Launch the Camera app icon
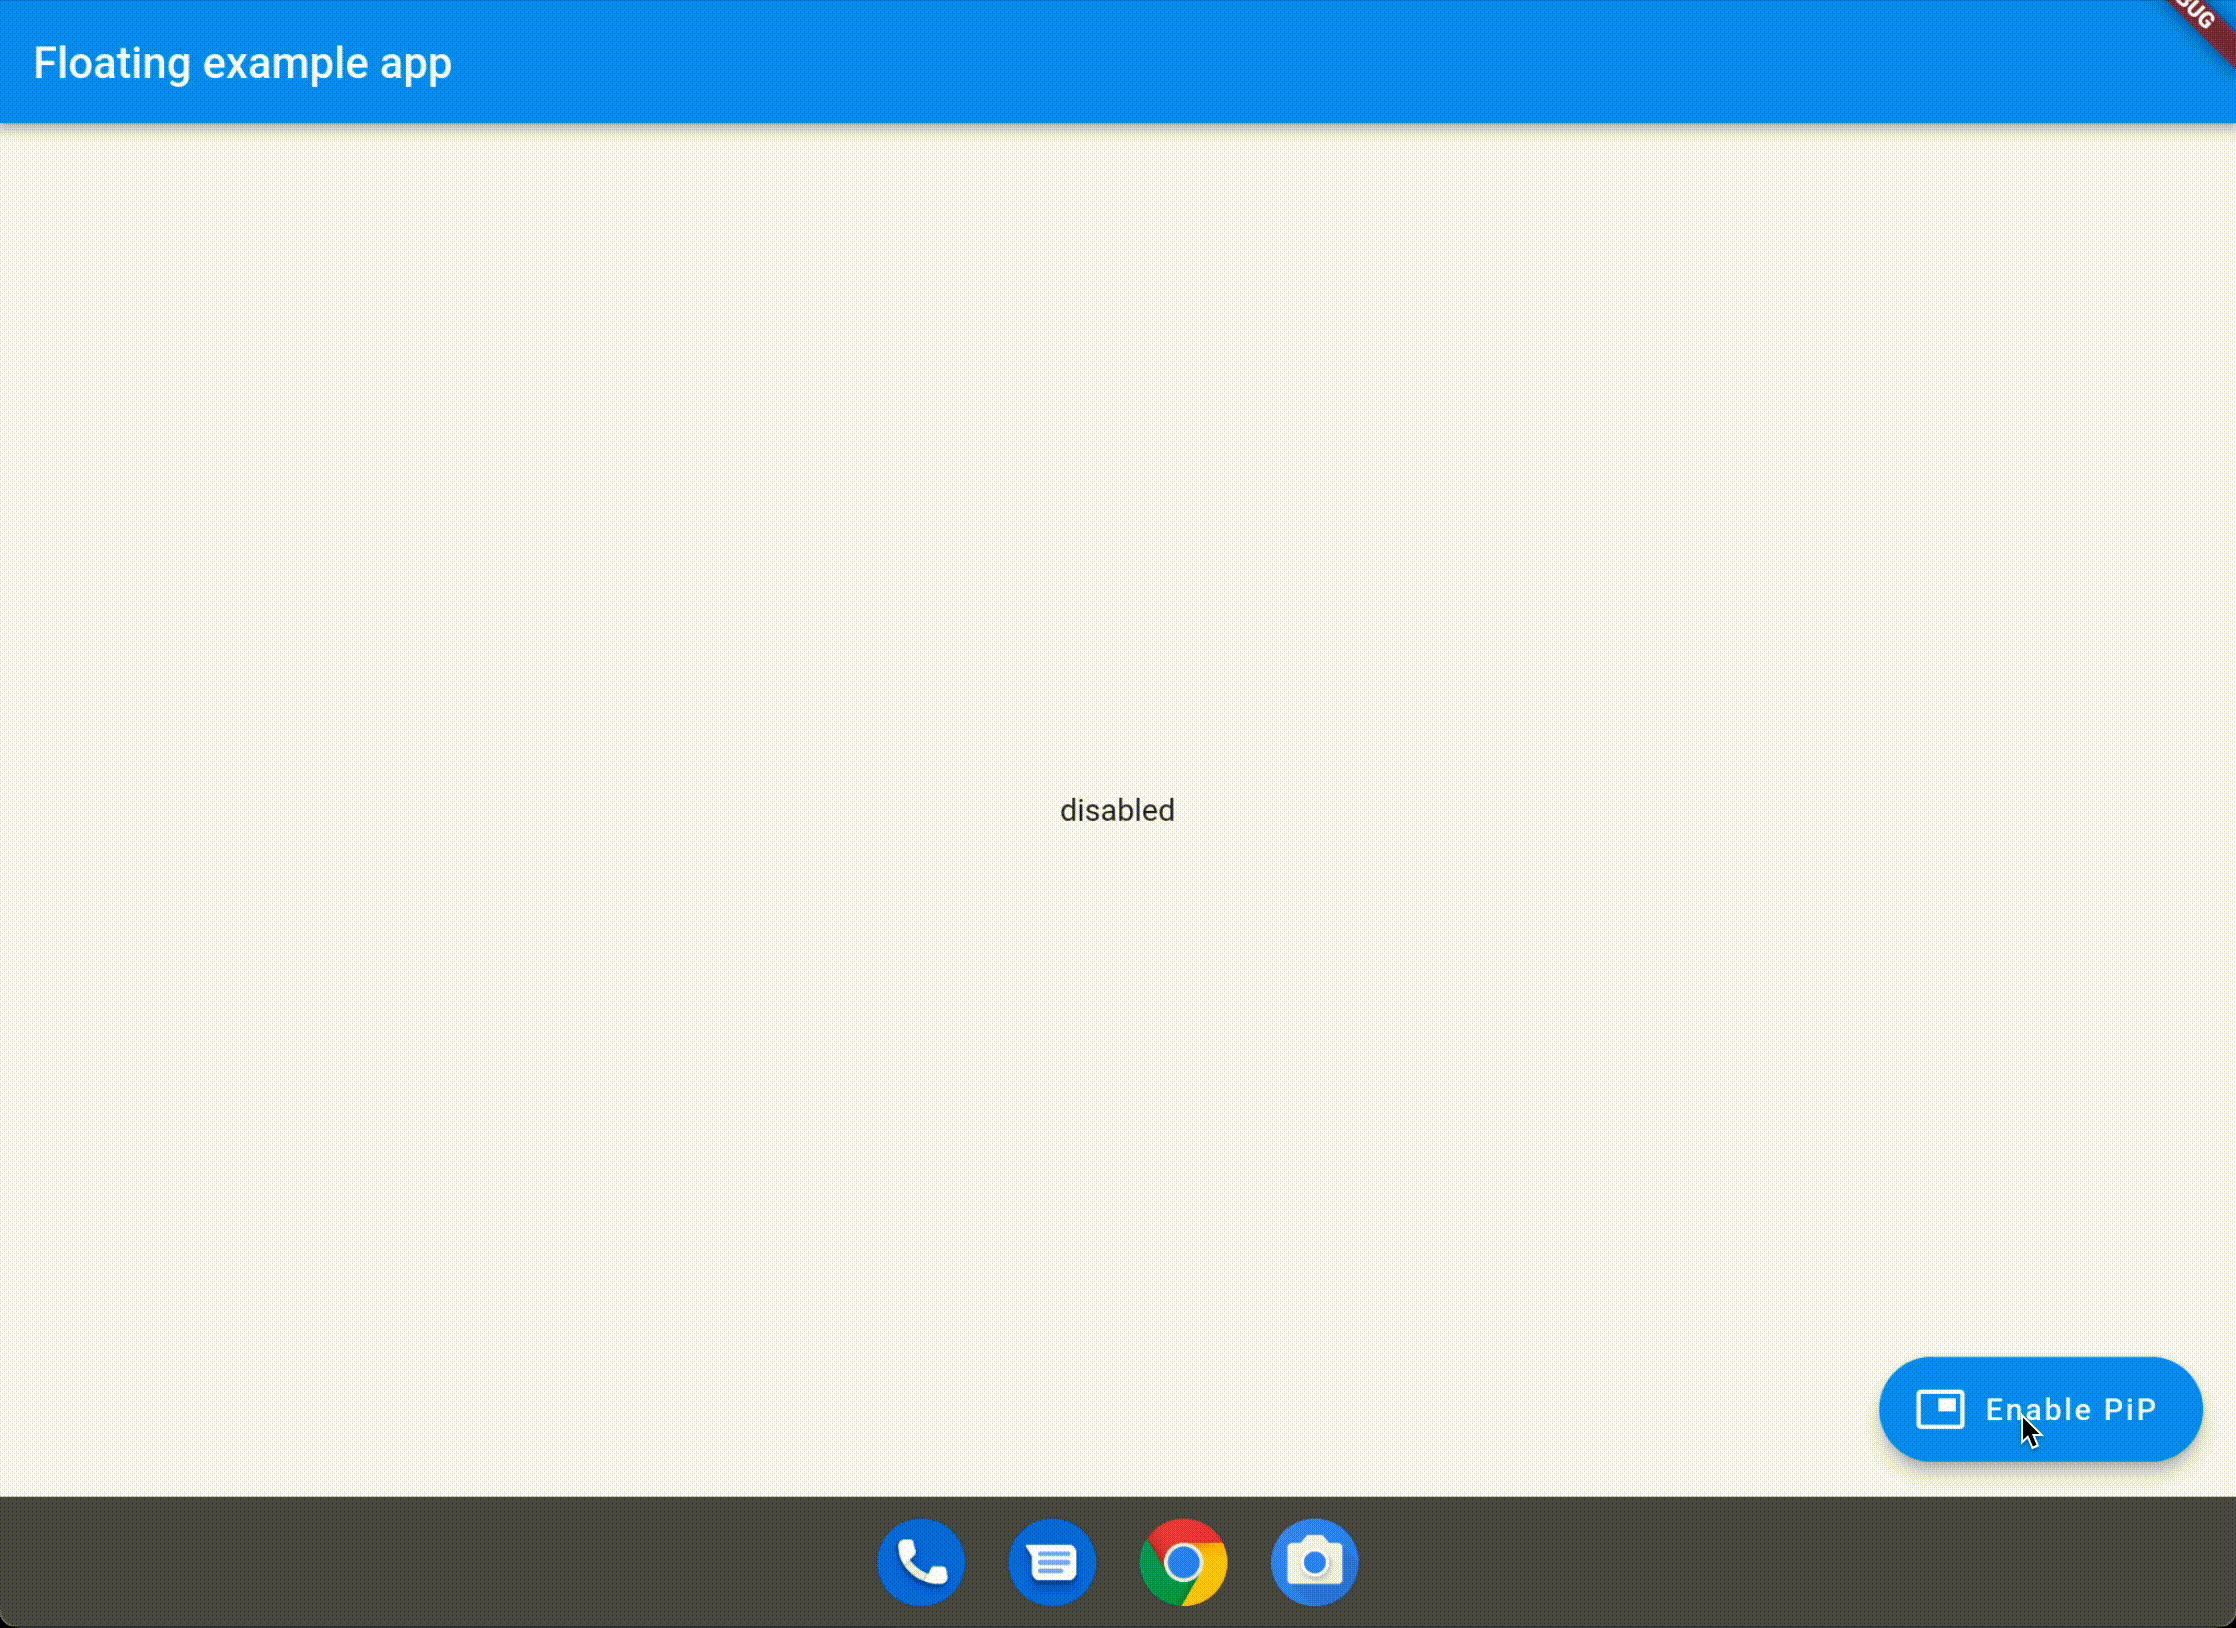The image size is (2236, 1628). click(x=1314, y=1562)
